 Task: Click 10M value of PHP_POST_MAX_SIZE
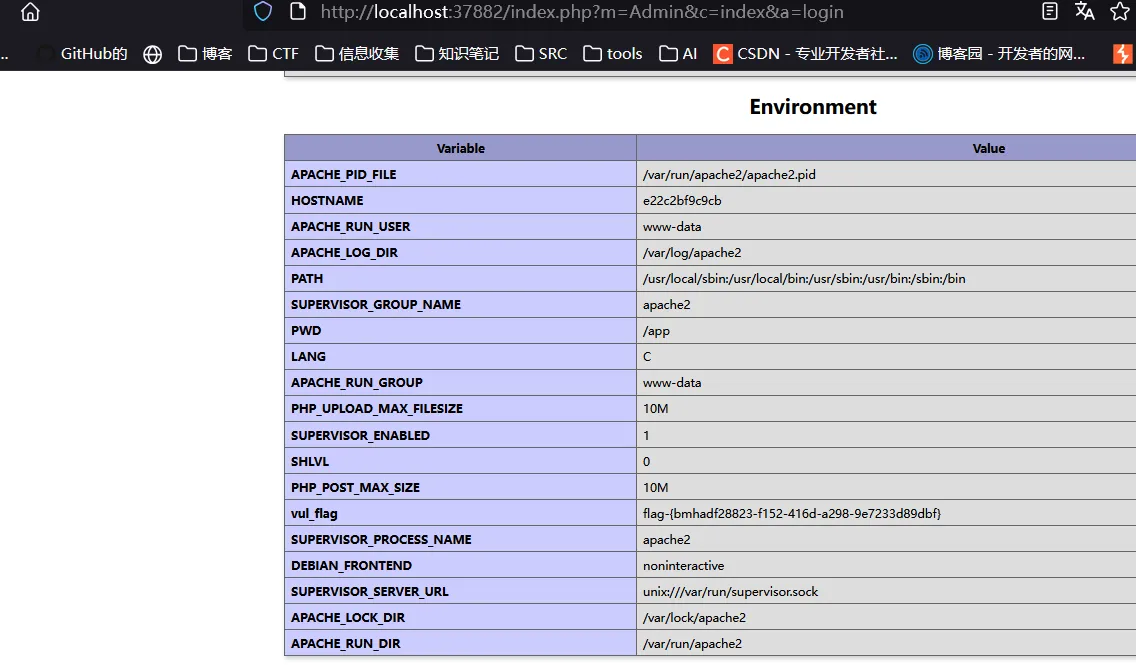[x=656, y=488]
